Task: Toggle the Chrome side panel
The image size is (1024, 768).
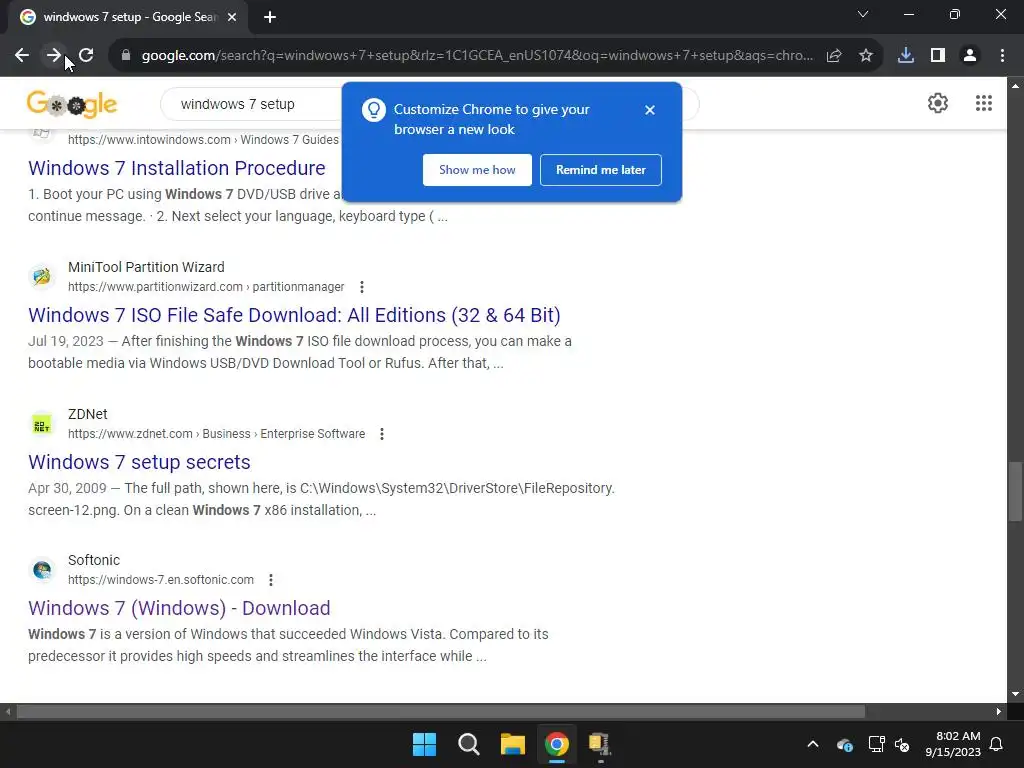Action: [x=938, y=56]
